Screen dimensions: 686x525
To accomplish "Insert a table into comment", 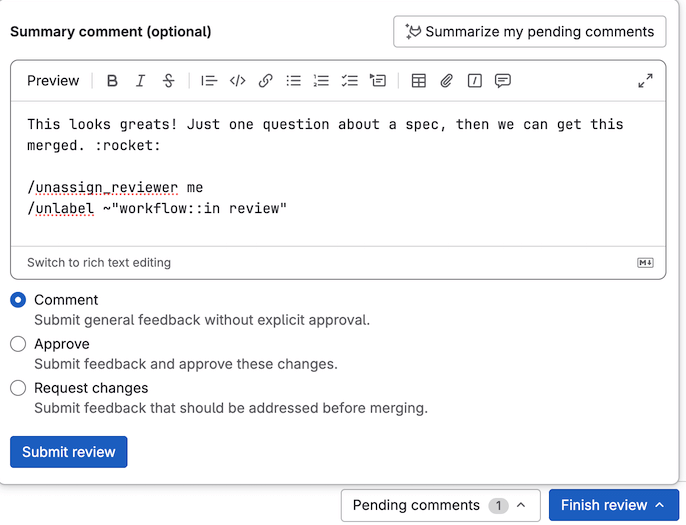I will (x=419, y=81).
